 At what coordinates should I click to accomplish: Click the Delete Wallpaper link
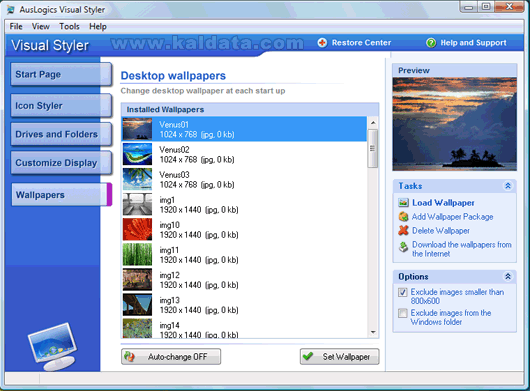441,231
